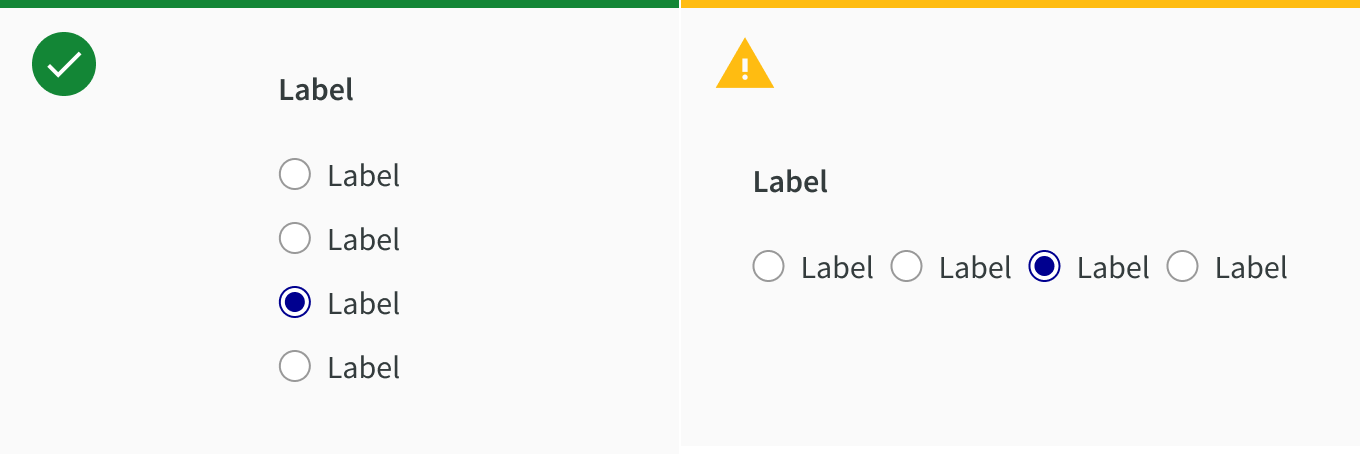This screenshot has height=454, width=1360.
Task: Click the first option's Label text in the horizontal row
Action: coord(837,268)
